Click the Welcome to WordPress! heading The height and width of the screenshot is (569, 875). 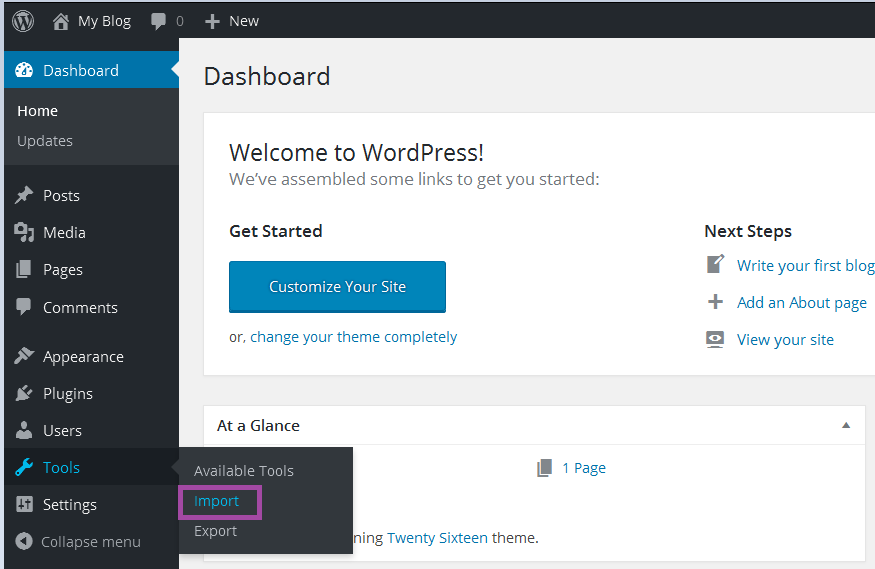[357, 153]
